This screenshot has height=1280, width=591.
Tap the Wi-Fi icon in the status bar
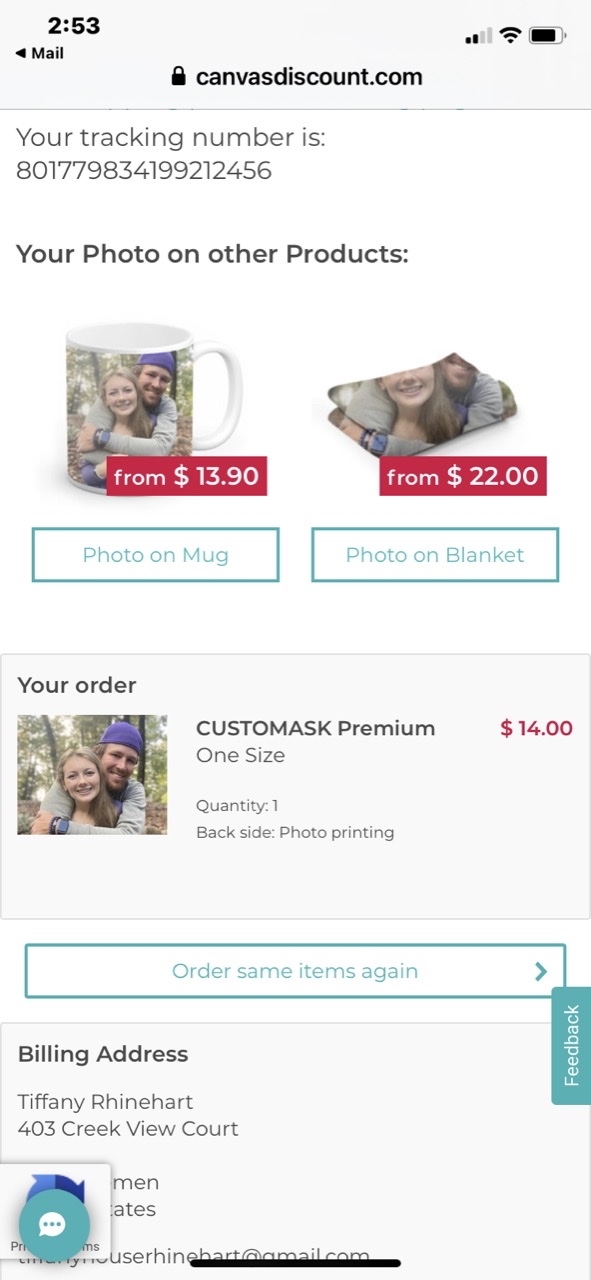click(x=510, y=33)
